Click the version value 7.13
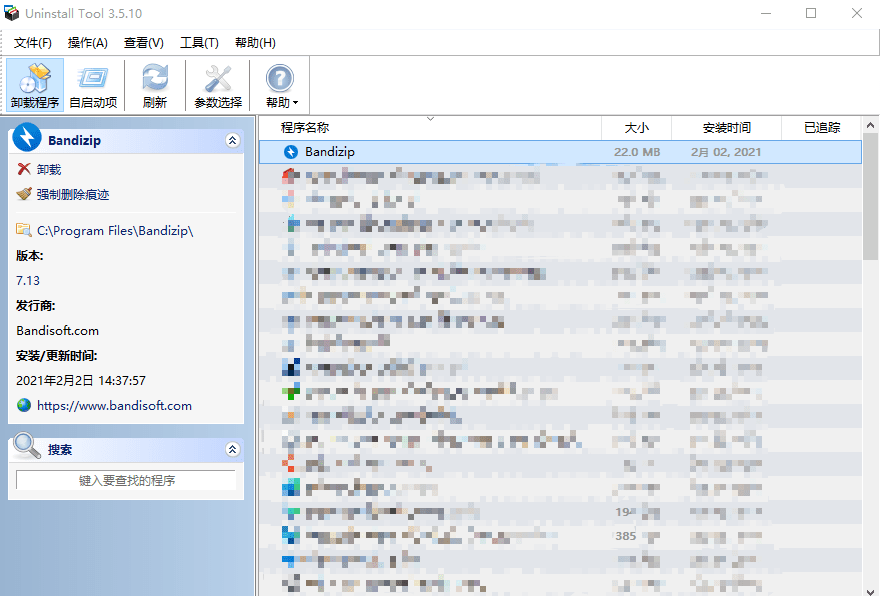Viewport: 880px width, 596px height. pyautogui.click(x=28, y=281)
